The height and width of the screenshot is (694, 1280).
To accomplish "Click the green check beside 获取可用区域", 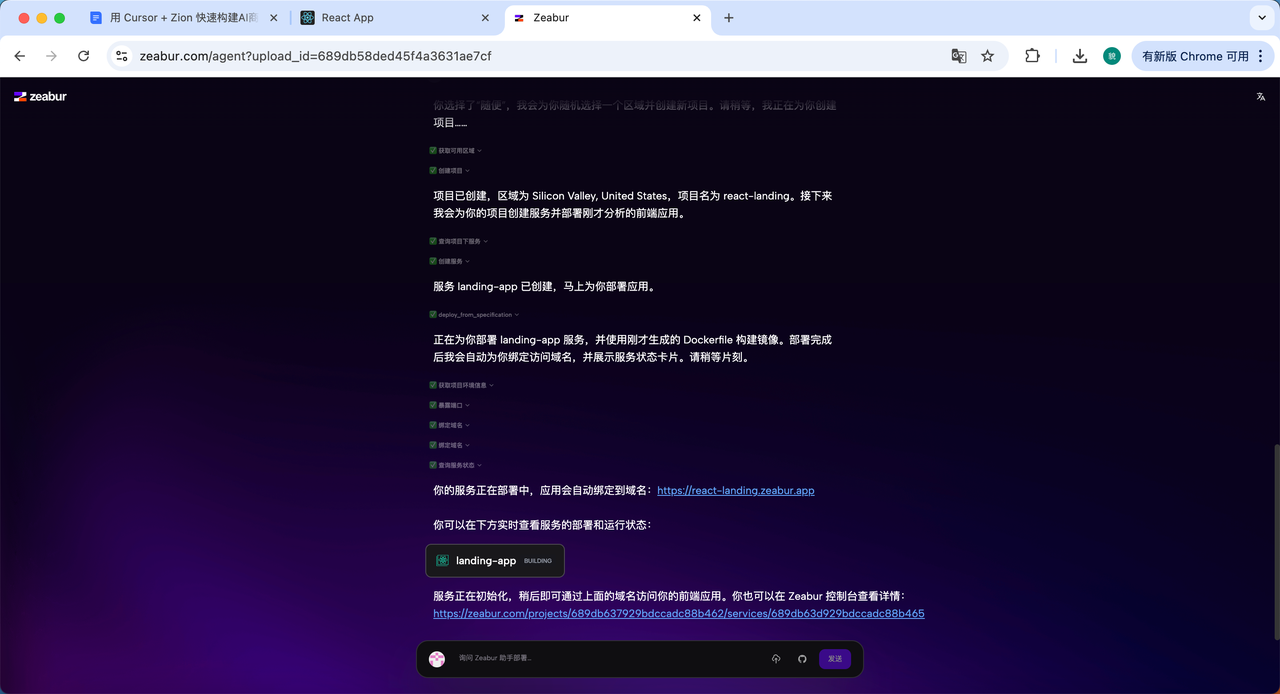I will [433, 150].
